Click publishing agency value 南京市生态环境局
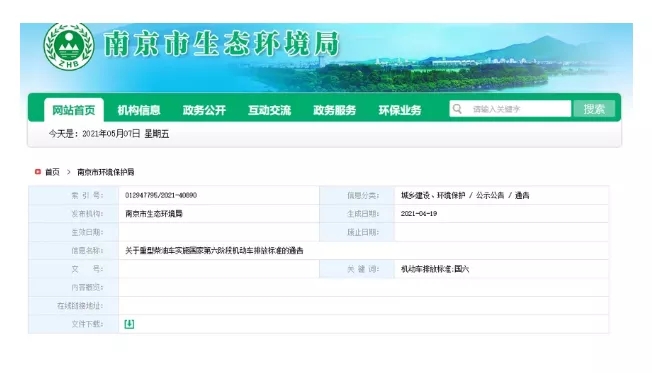This screenshot has width=652, height=373. pyautogui.click(x=154, y=214)
